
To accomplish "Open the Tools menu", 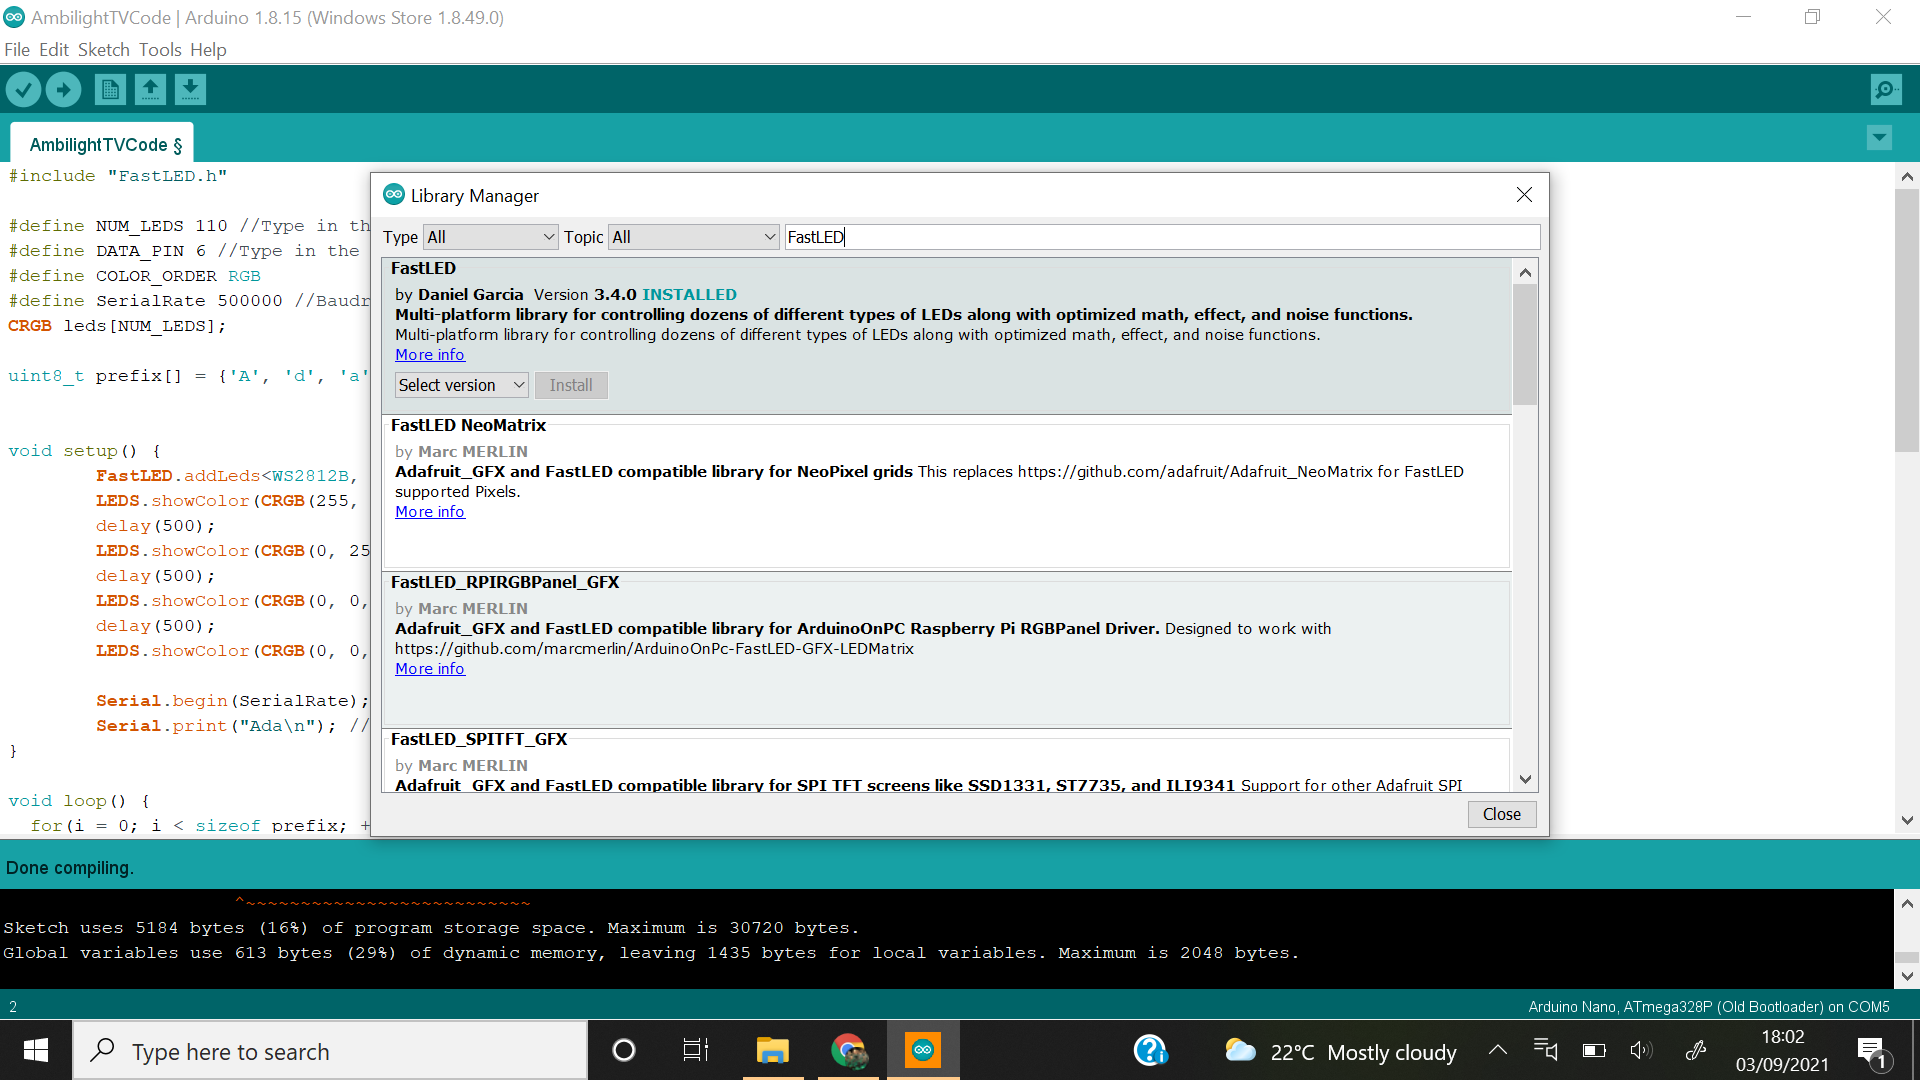I will [x=160, y=50].
